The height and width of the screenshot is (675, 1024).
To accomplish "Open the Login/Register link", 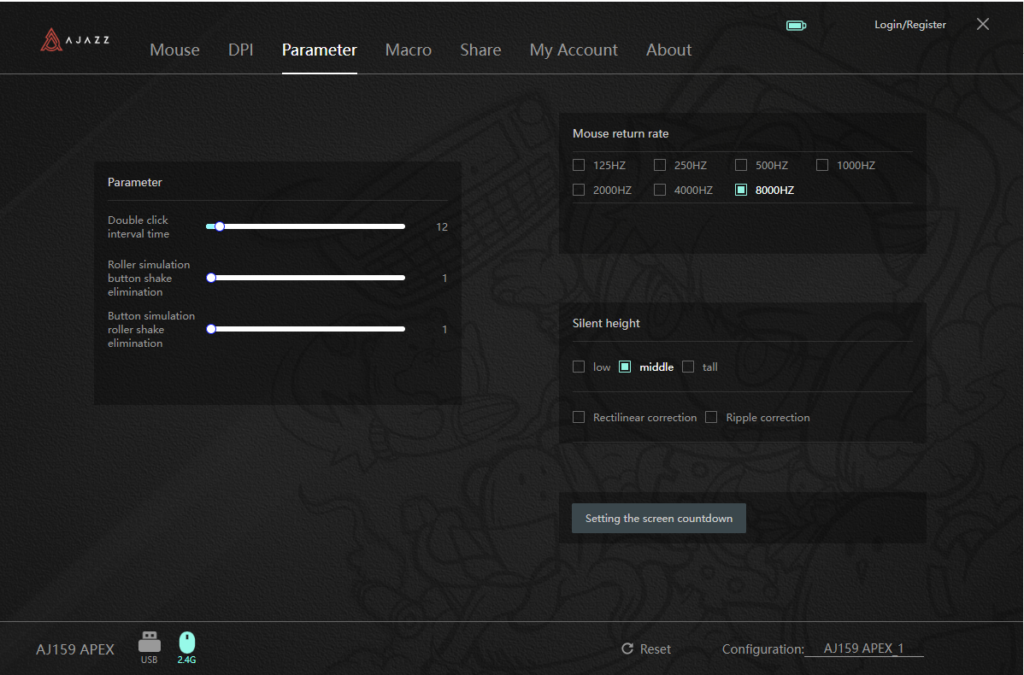I will (x=910, y=25).
